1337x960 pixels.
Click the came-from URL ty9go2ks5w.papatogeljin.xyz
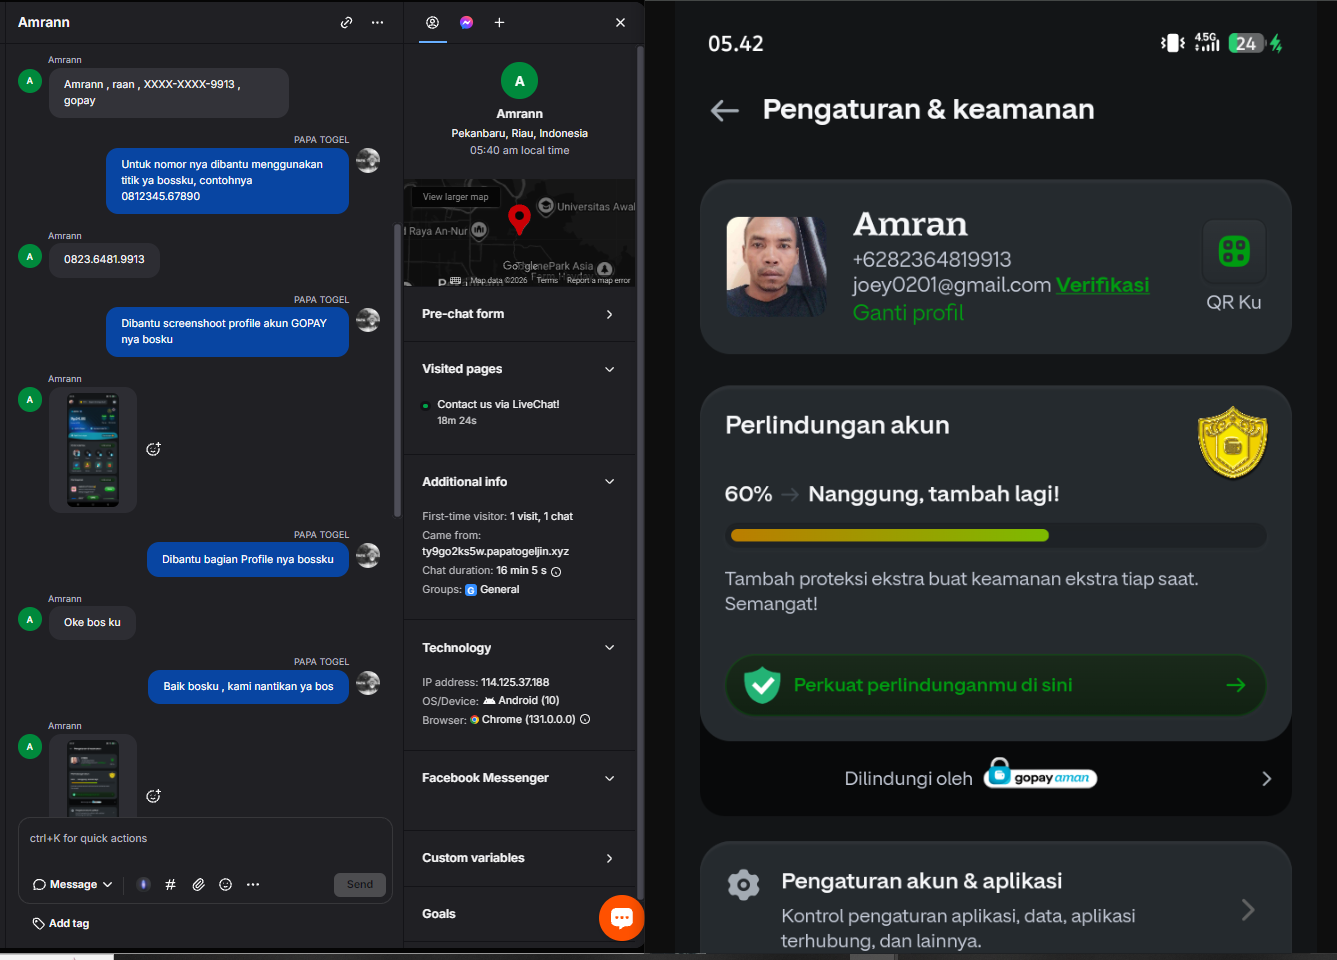(495, 552)
